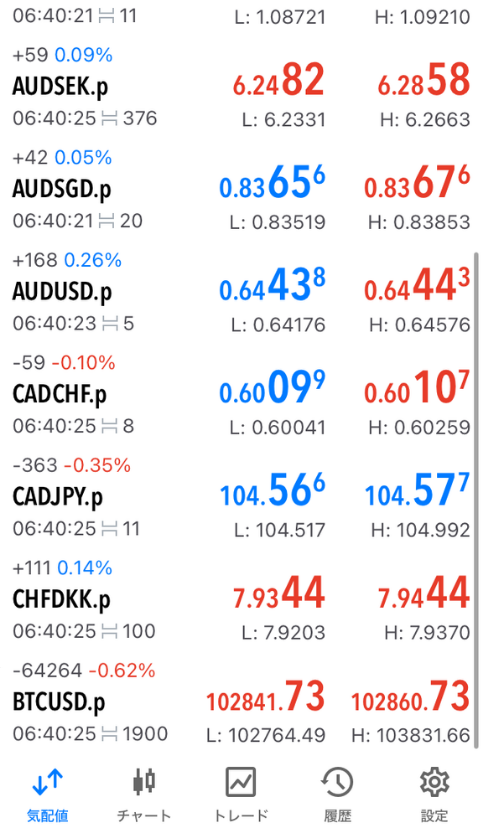Tap CADJPY.p bid price 104.566
This screenshot has height=828, width=484.
tap(272, 491)
